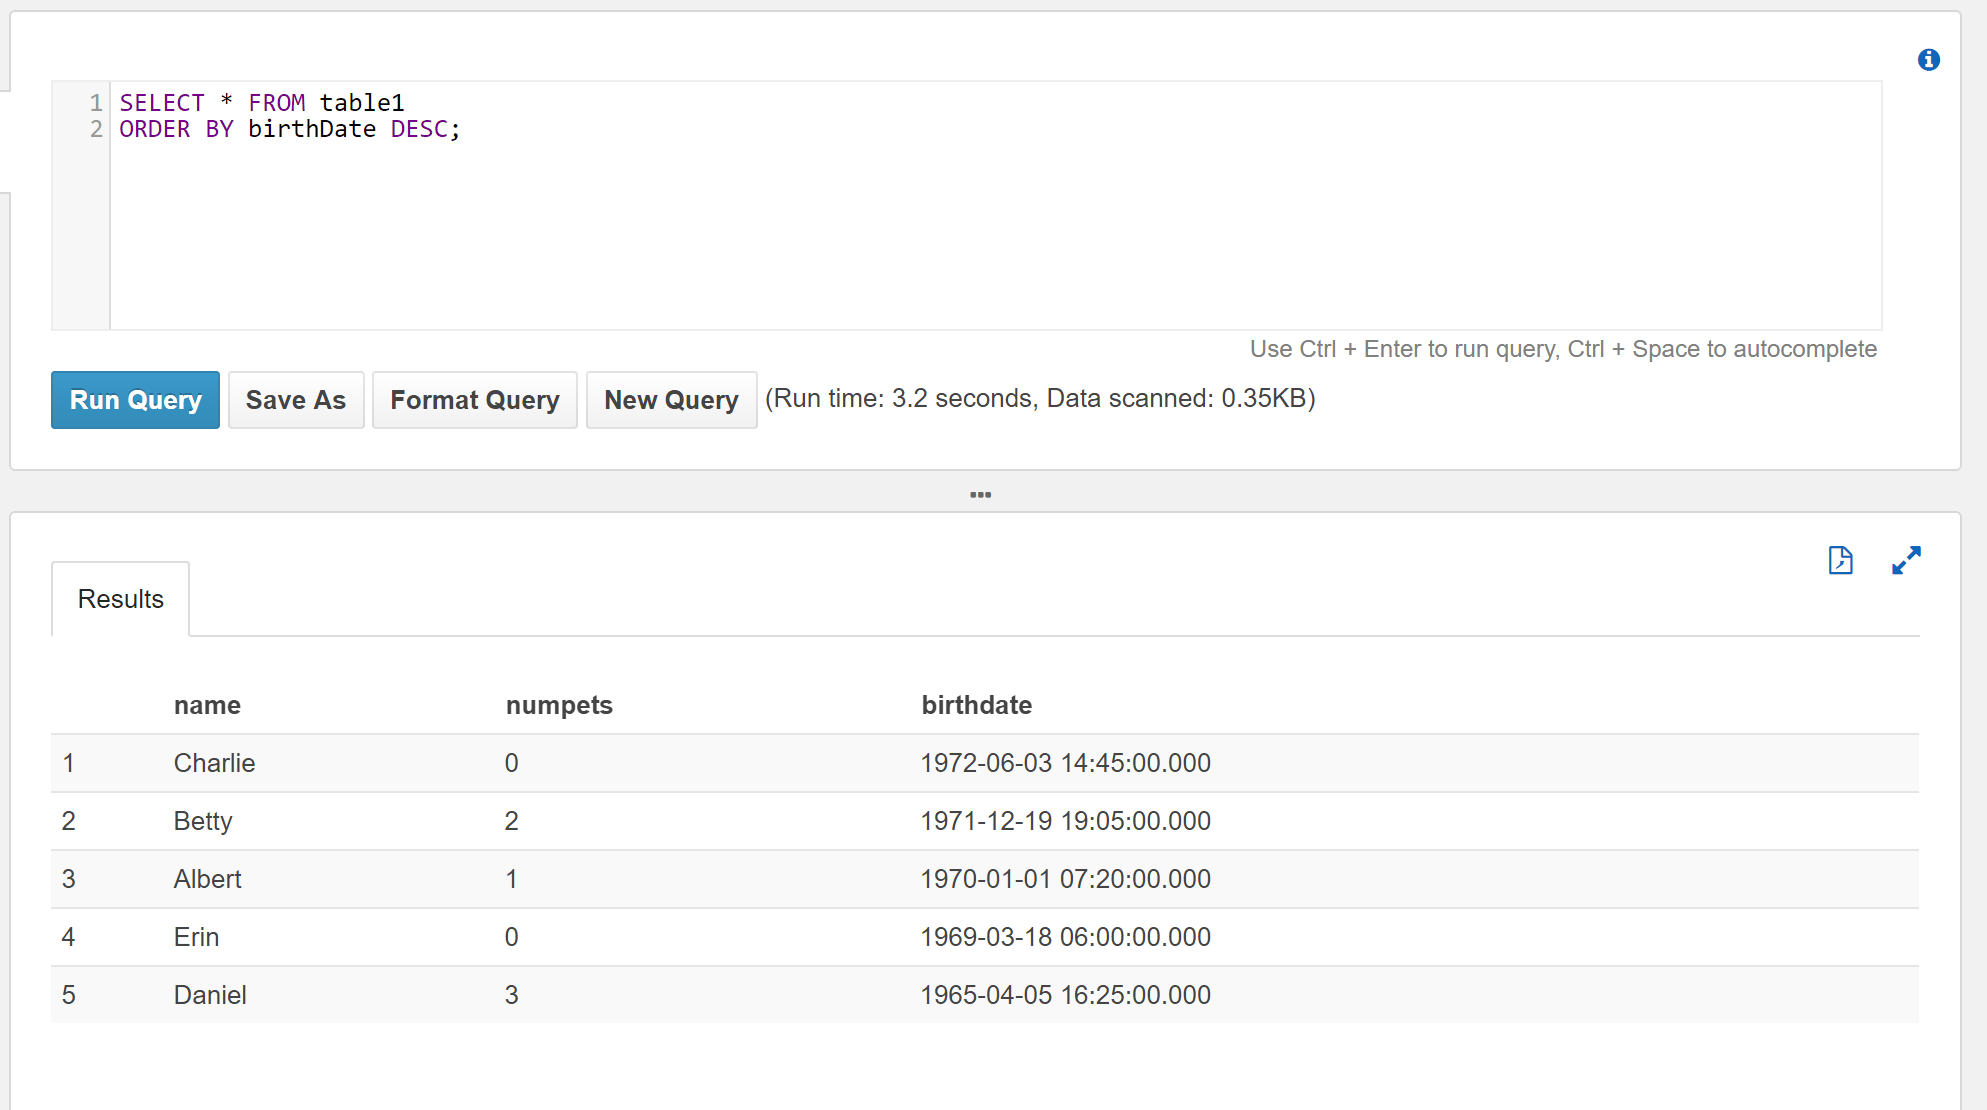This screenshot has width=1987, height=1110.
Task: Format the SQL query
Action: [x=474, y=400]
